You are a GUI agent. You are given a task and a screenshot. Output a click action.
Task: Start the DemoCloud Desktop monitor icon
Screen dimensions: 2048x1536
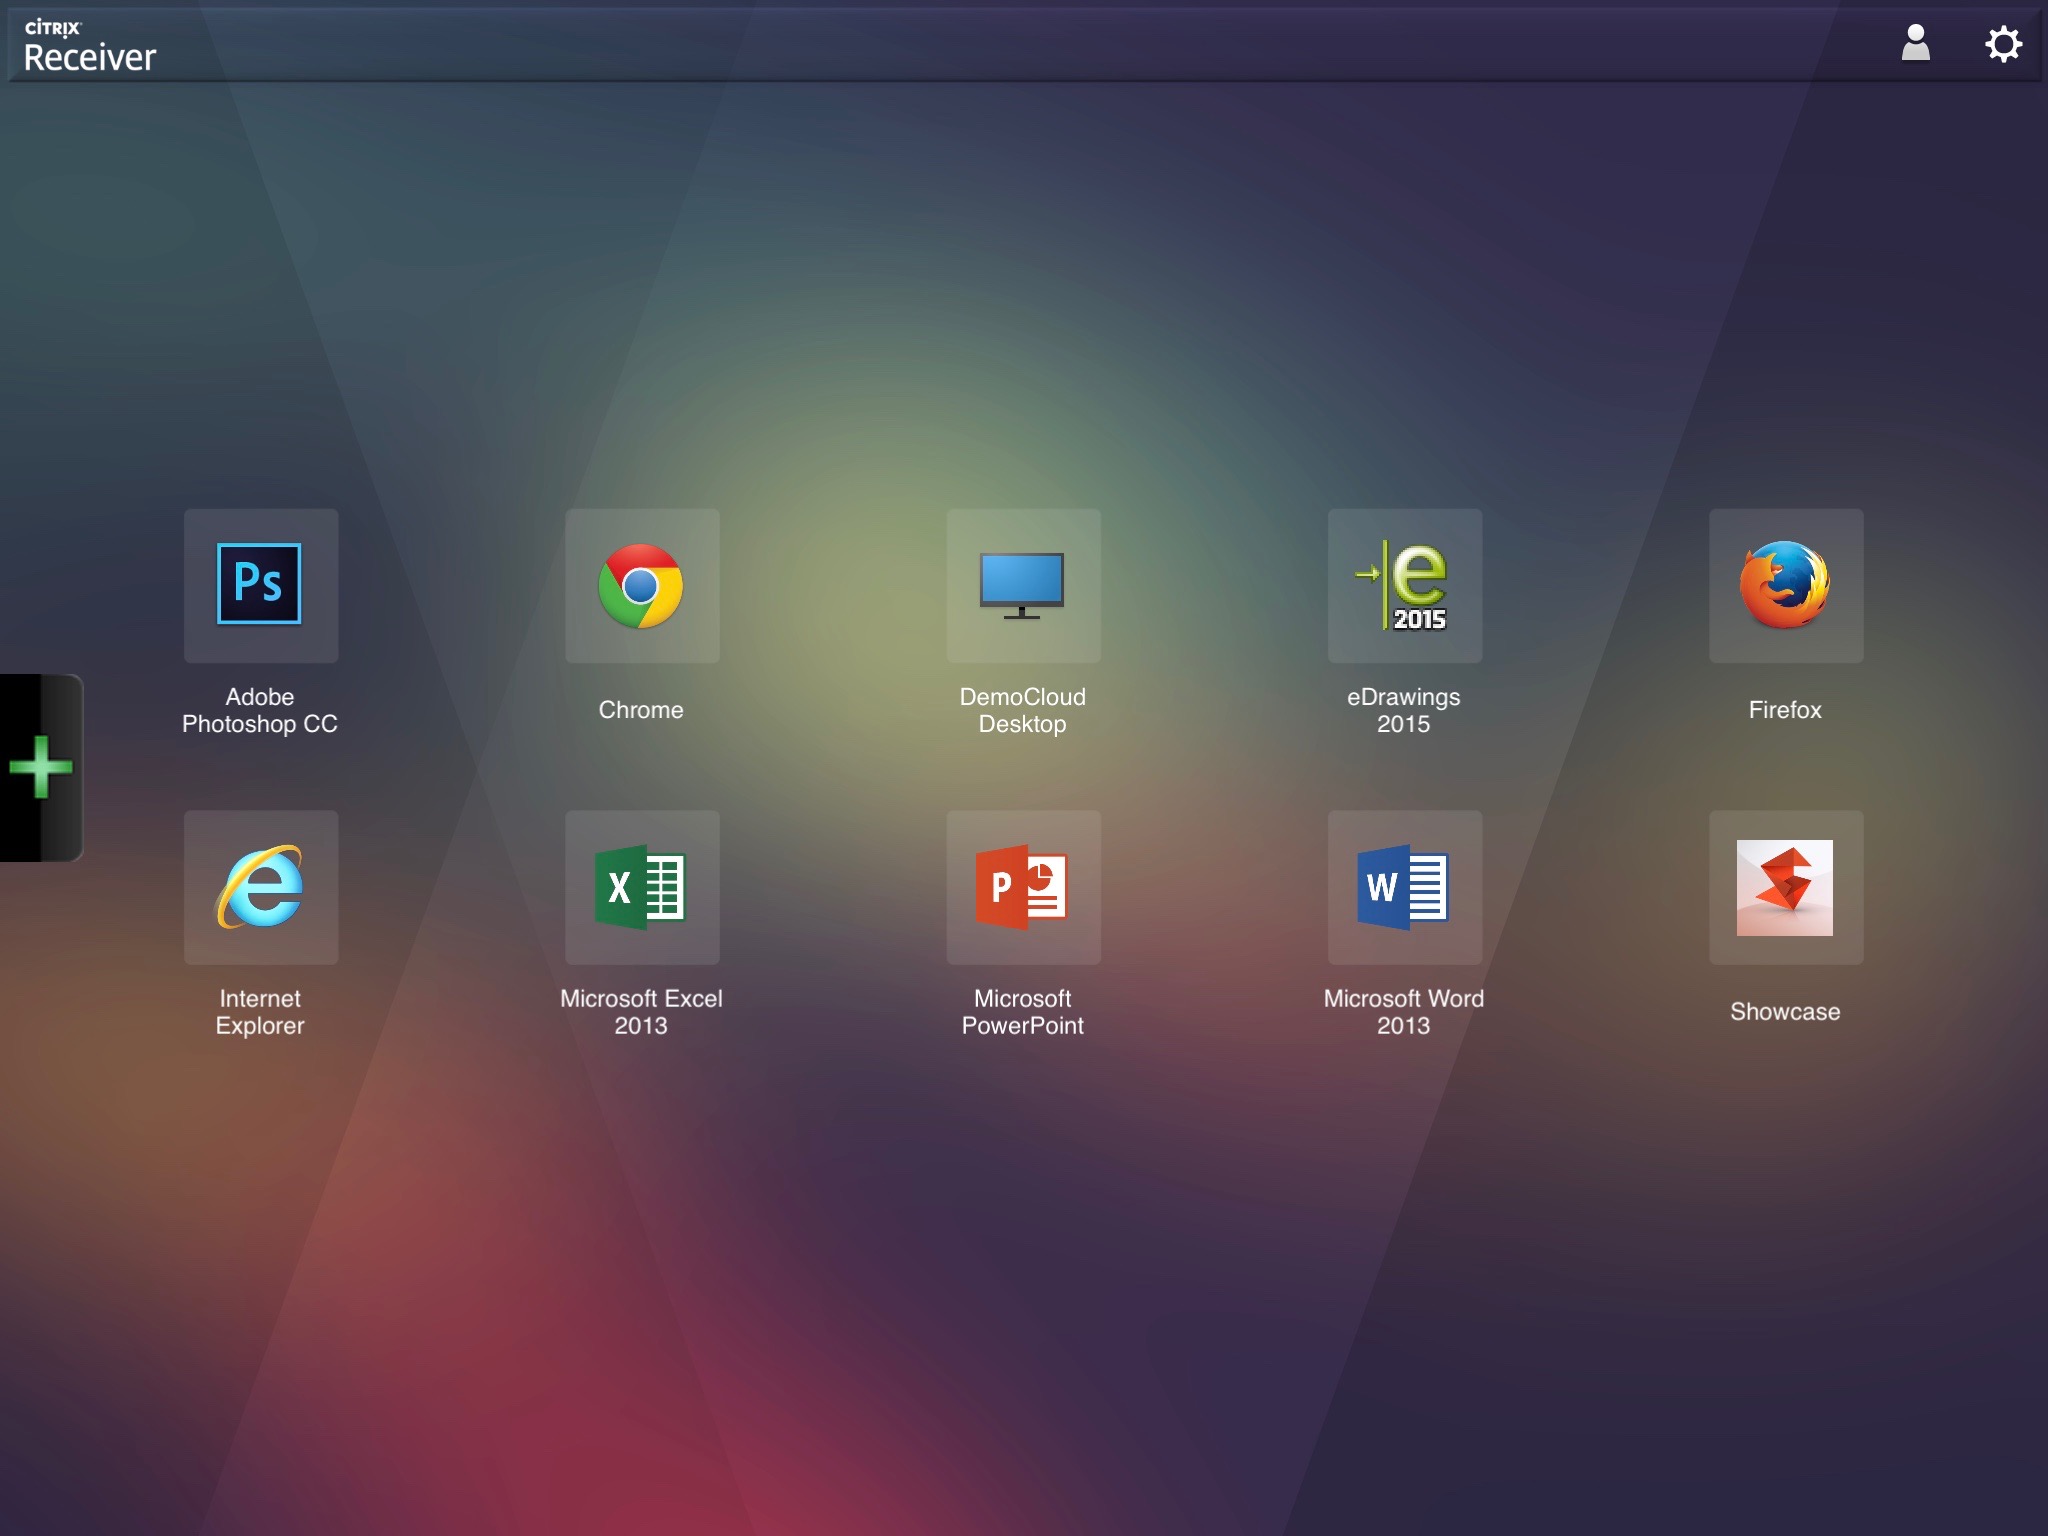[1022, 585]
